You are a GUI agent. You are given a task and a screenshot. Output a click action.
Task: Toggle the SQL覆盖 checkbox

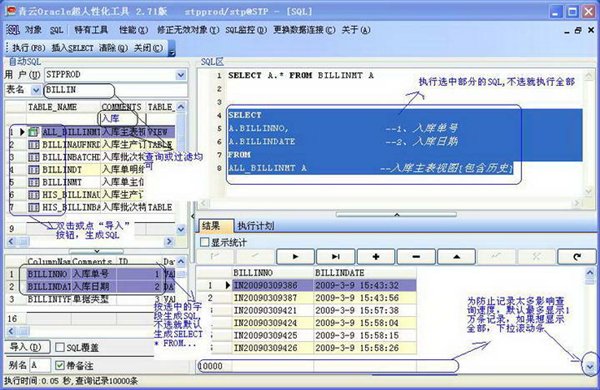pyautogui.click(x=60, y=347)
